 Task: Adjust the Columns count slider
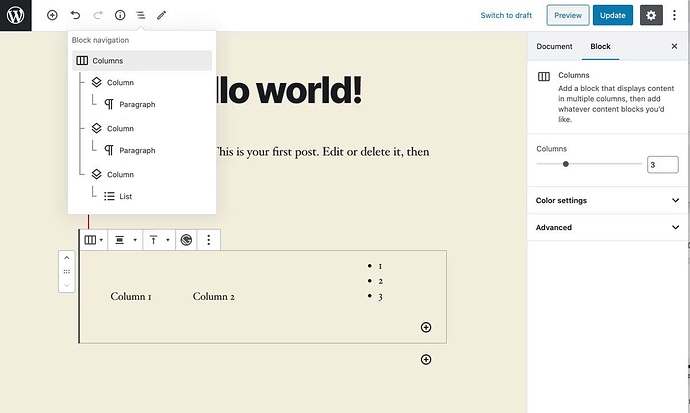click(x=566, y=164)
